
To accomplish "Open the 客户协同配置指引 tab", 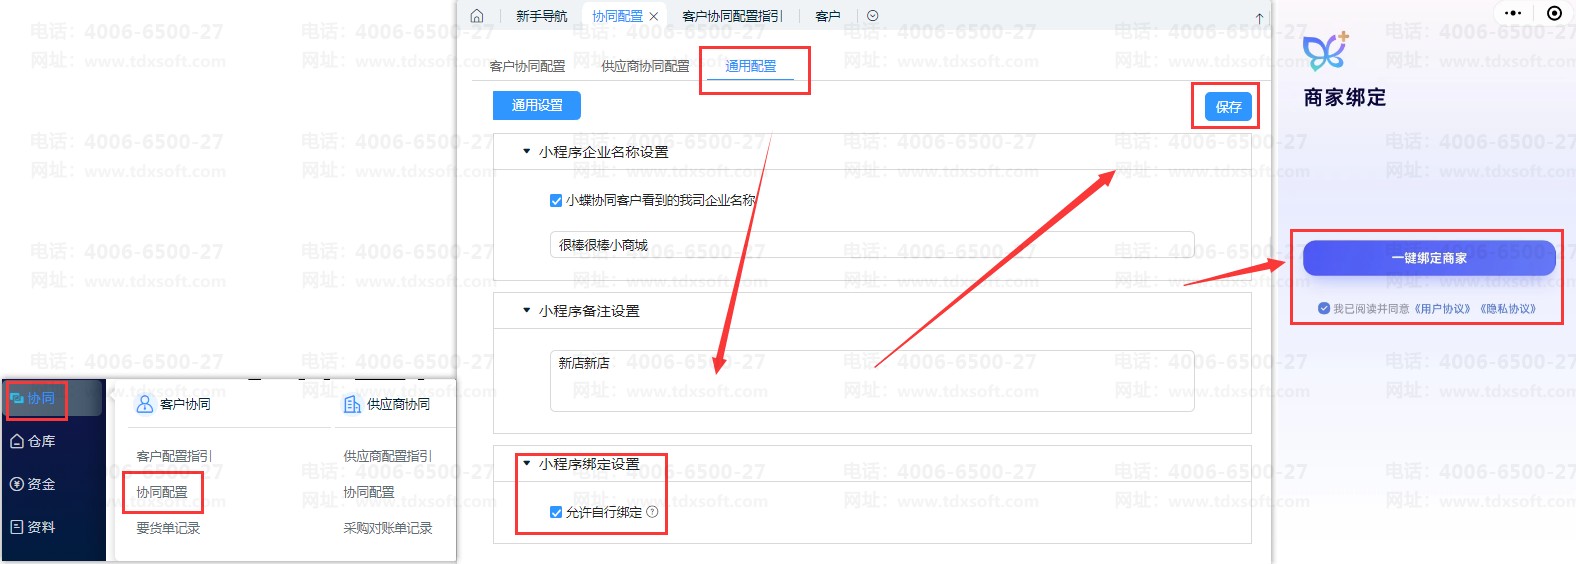I will pyautogui.click(x=732, y=16).
